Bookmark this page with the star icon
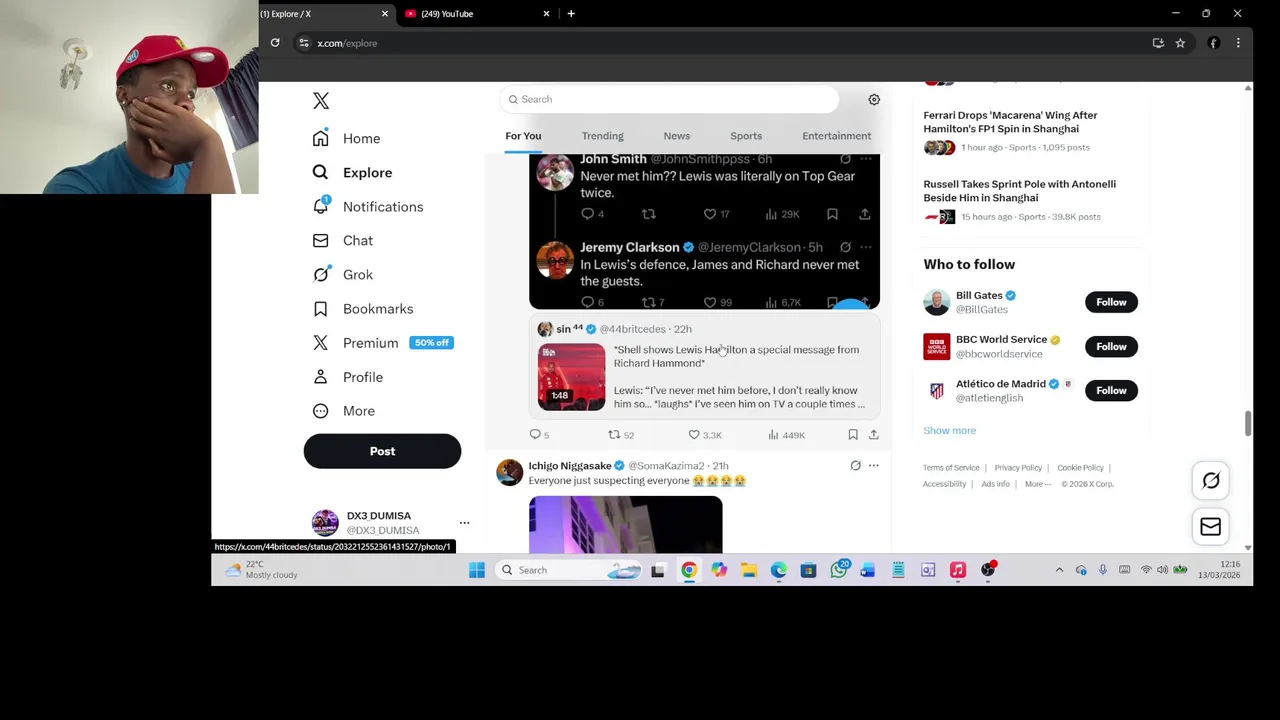The width and height of the screenshot is (1280, 720). click(1180, 43)
